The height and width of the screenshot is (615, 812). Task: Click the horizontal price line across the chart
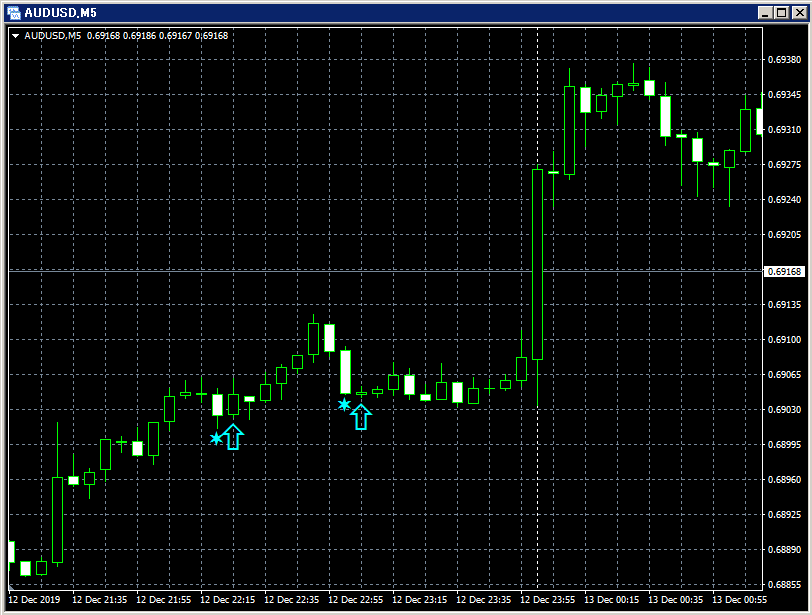click(400, 269)
